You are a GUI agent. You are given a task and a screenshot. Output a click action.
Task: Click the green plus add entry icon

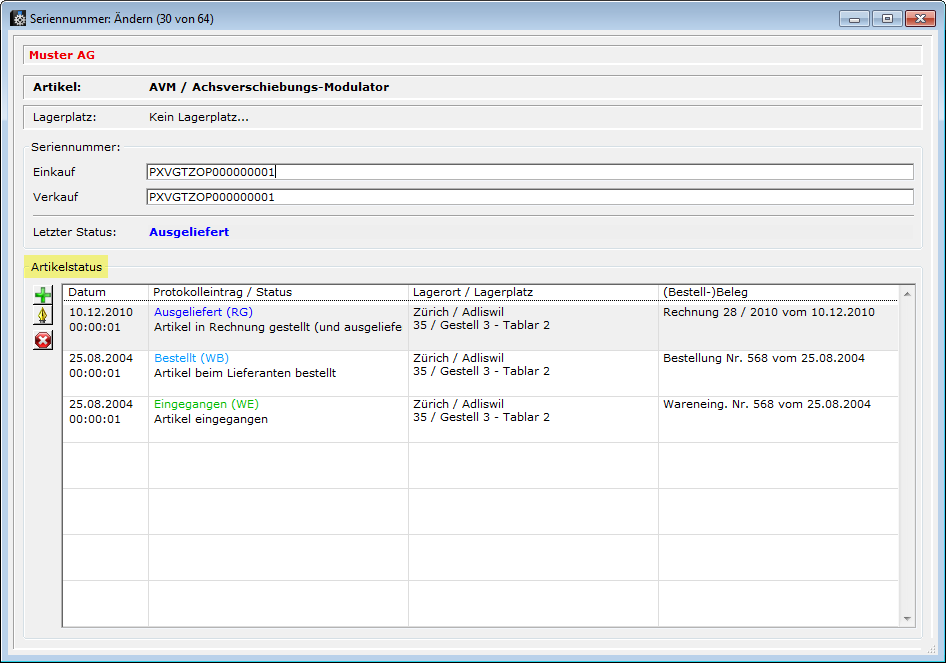tap(43, 296)
